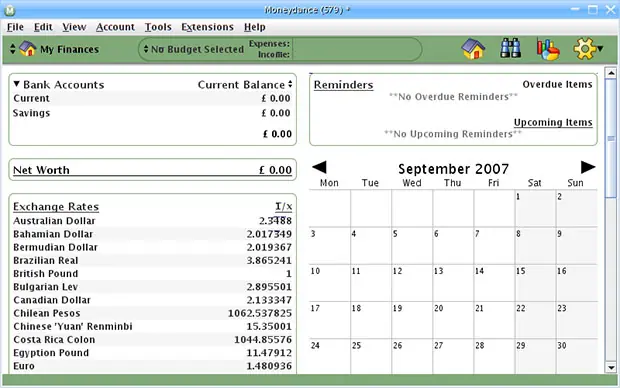This screenshot has width=620, height=388.
Task: Open the Reminders link
Action: pyautogui.click(x=343, y=85)
